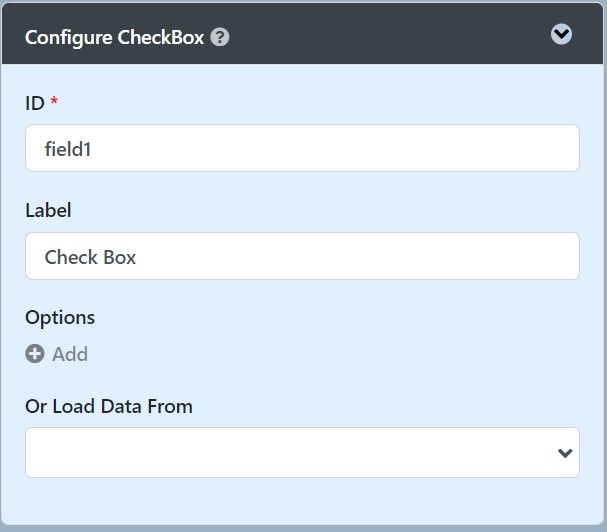
Task: Click the red required asterisk
Action: point(54,102)
